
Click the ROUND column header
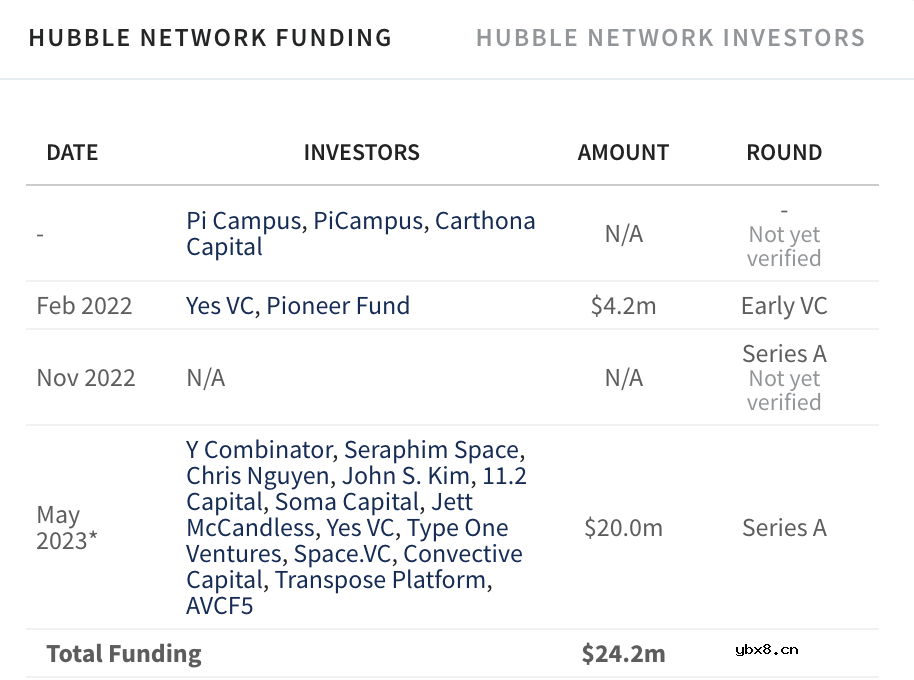pyautogui.click(x=784, y=153)
